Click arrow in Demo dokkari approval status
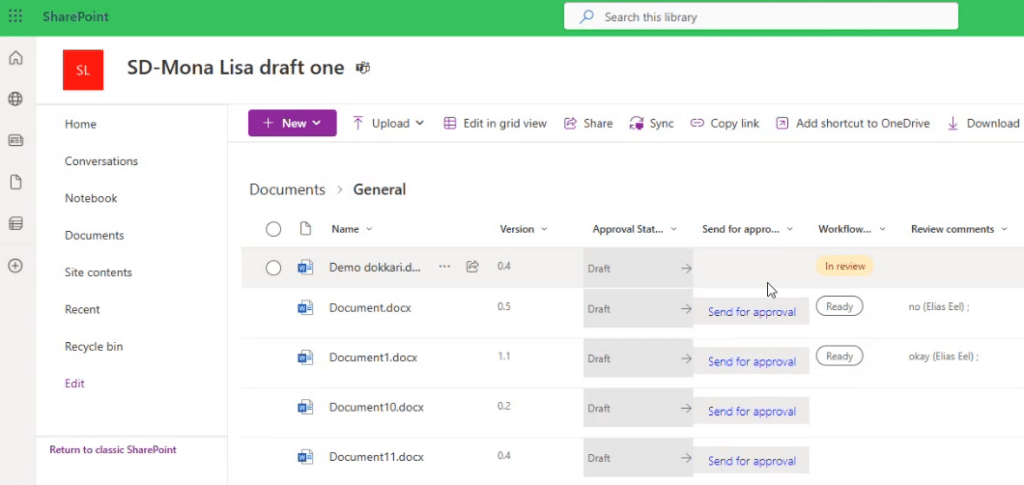 tap(686, 268)
